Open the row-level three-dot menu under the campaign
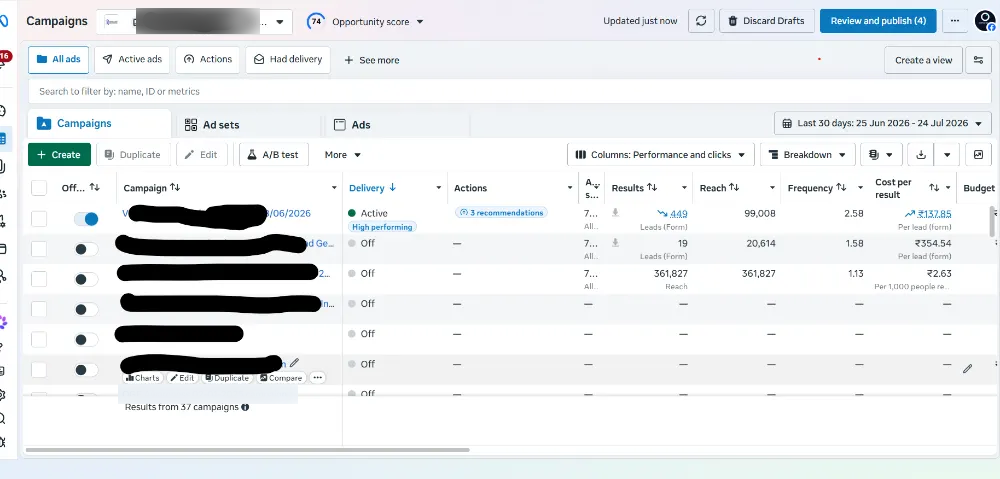The image size is (1000, 479). click(x=317, y=378)
